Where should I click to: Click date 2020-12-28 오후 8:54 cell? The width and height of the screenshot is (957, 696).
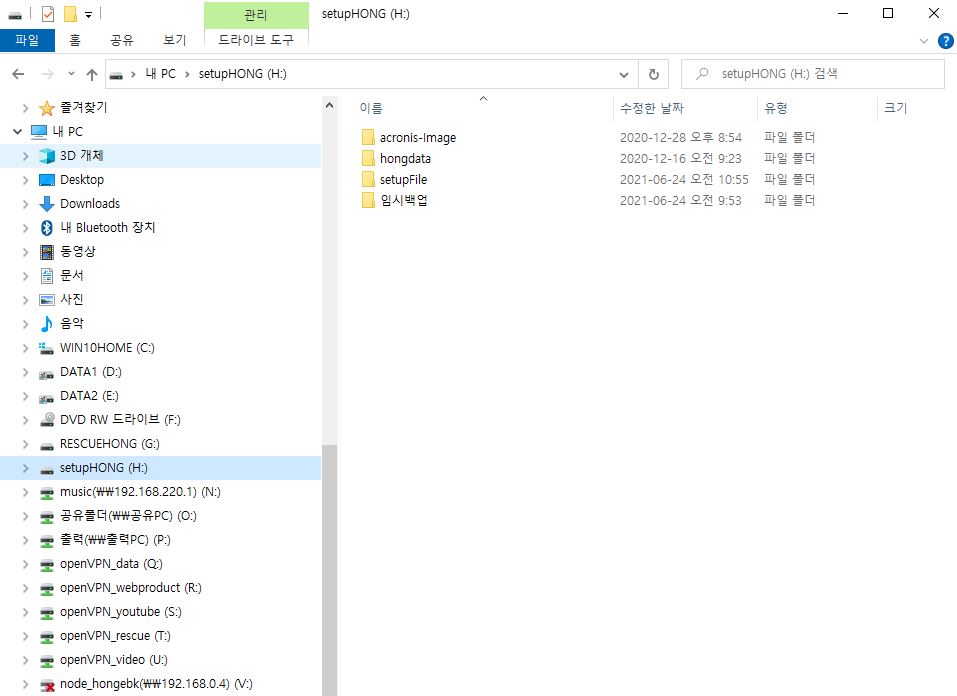[681, 137]
